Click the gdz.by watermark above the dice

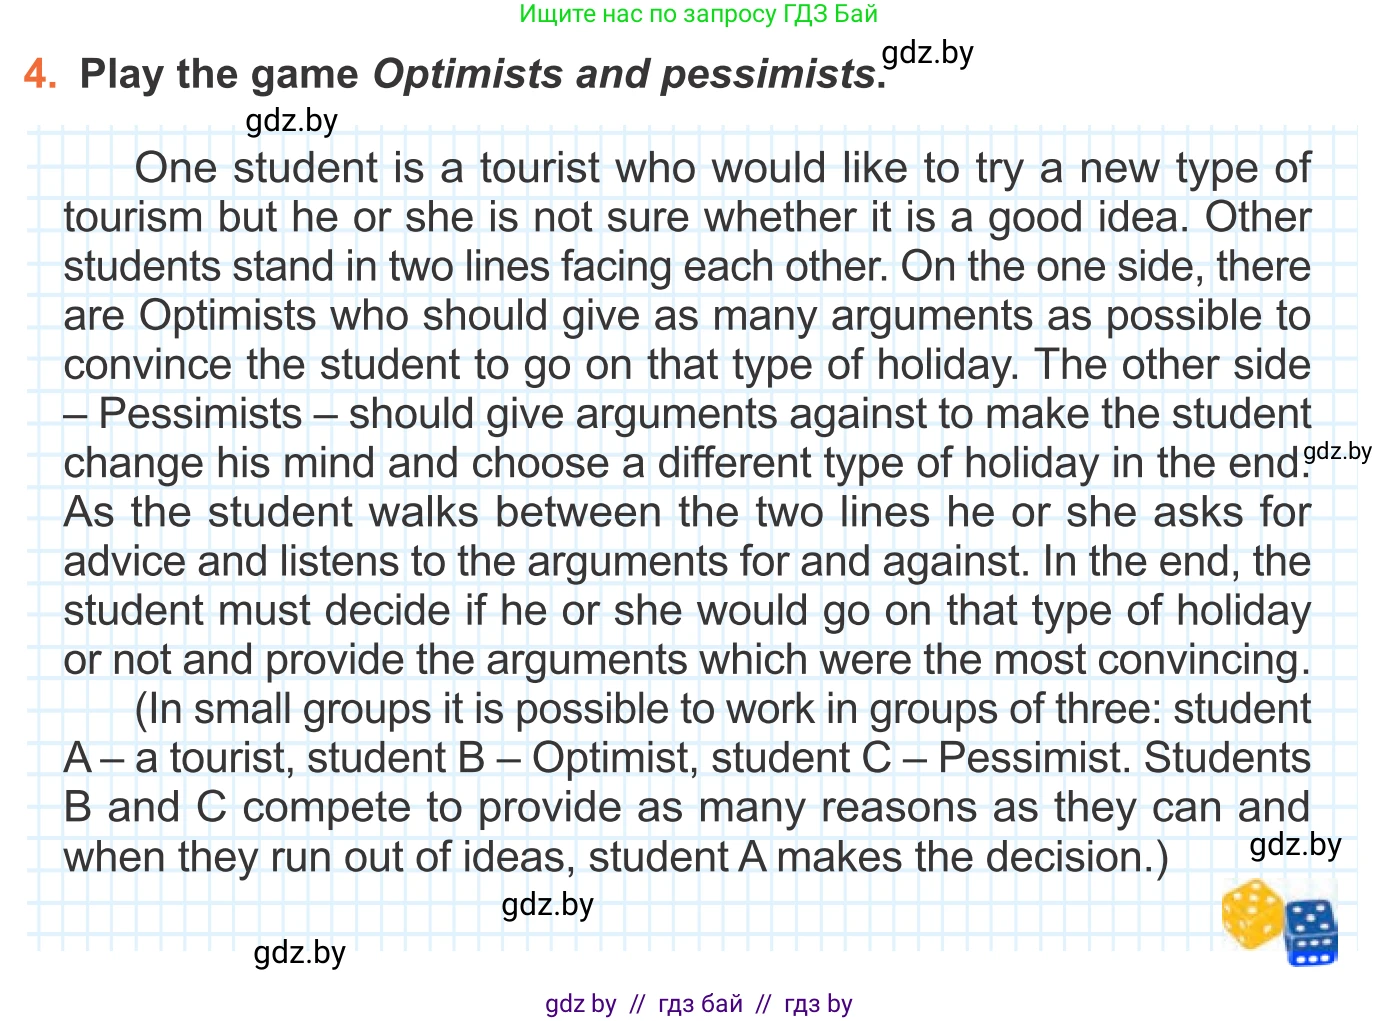1295,845
